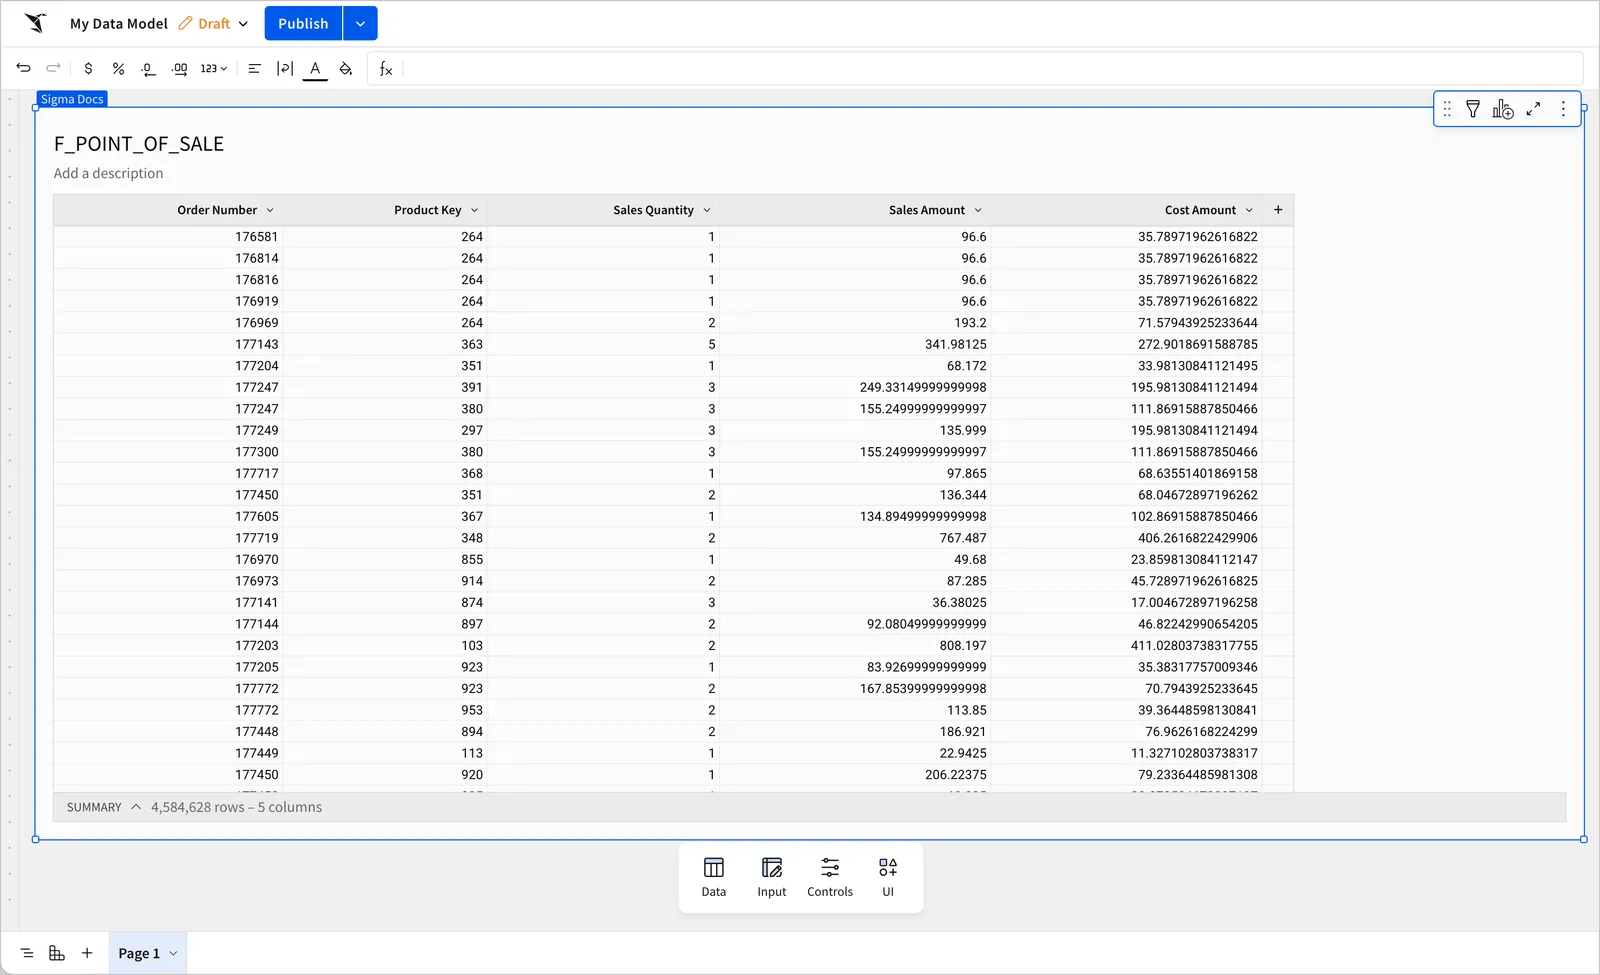Add an Input element

[x=772, y=877]
